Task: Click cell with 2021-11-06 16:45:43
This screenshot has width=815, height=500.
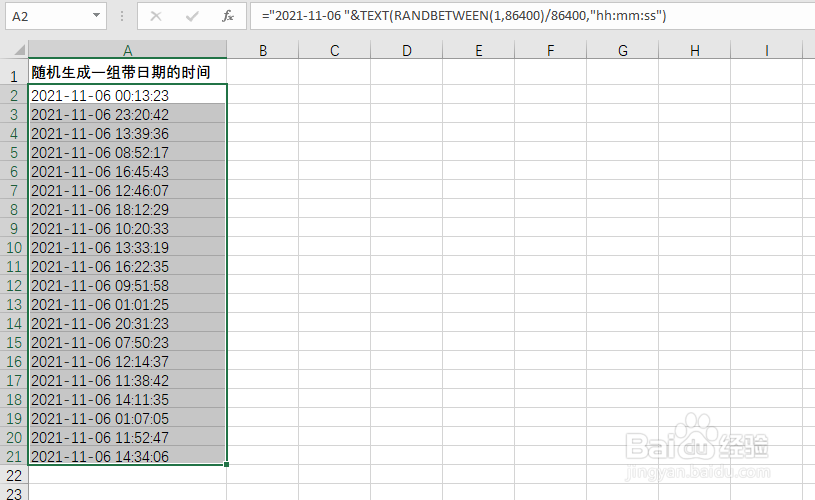Action: coord(127,172)
